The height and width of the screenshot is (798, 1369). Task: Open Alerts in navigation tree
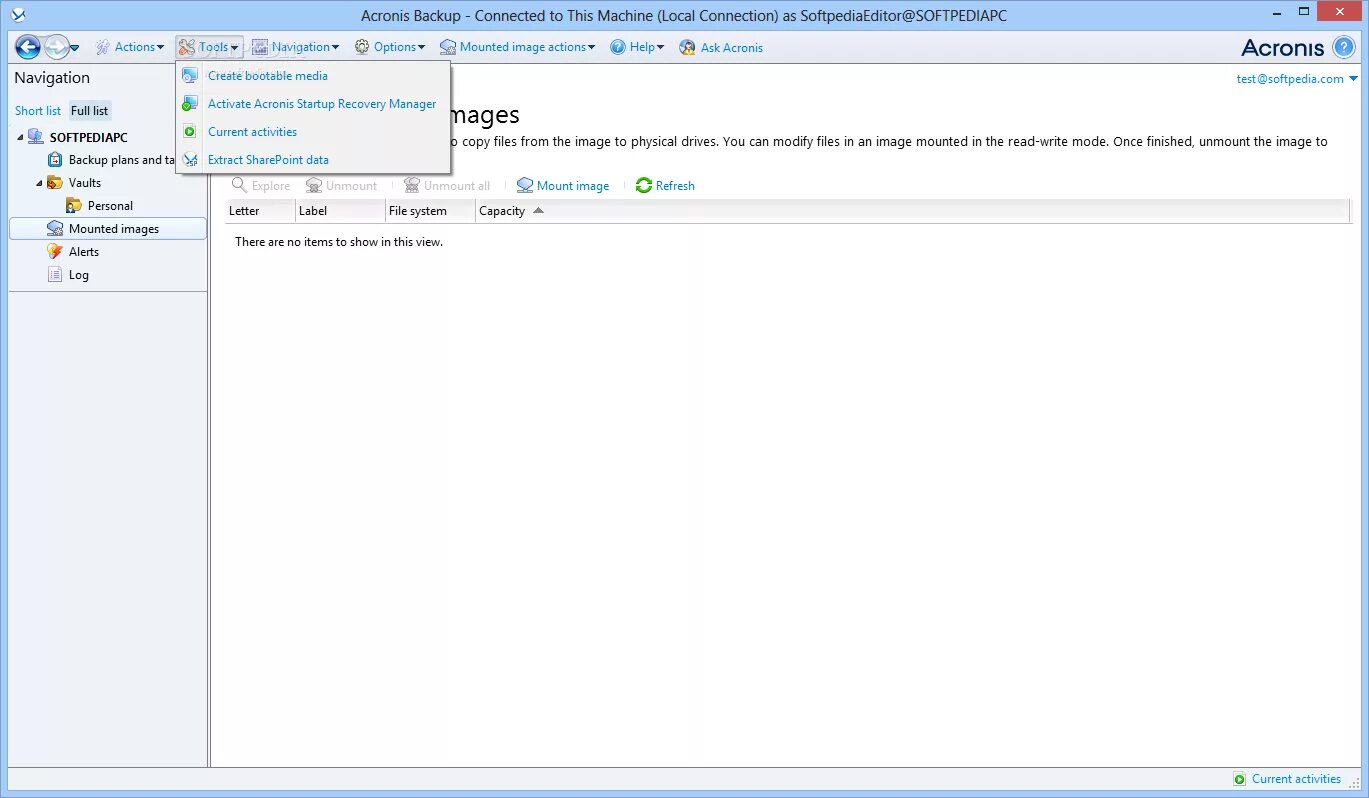click(84, 252)
